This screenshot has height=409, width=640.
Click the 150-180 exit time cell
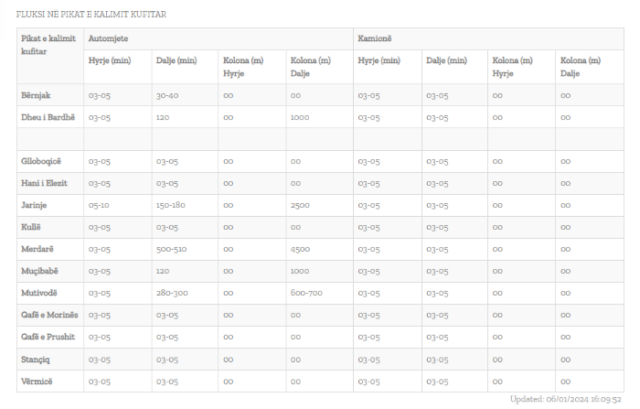(171, 205)
